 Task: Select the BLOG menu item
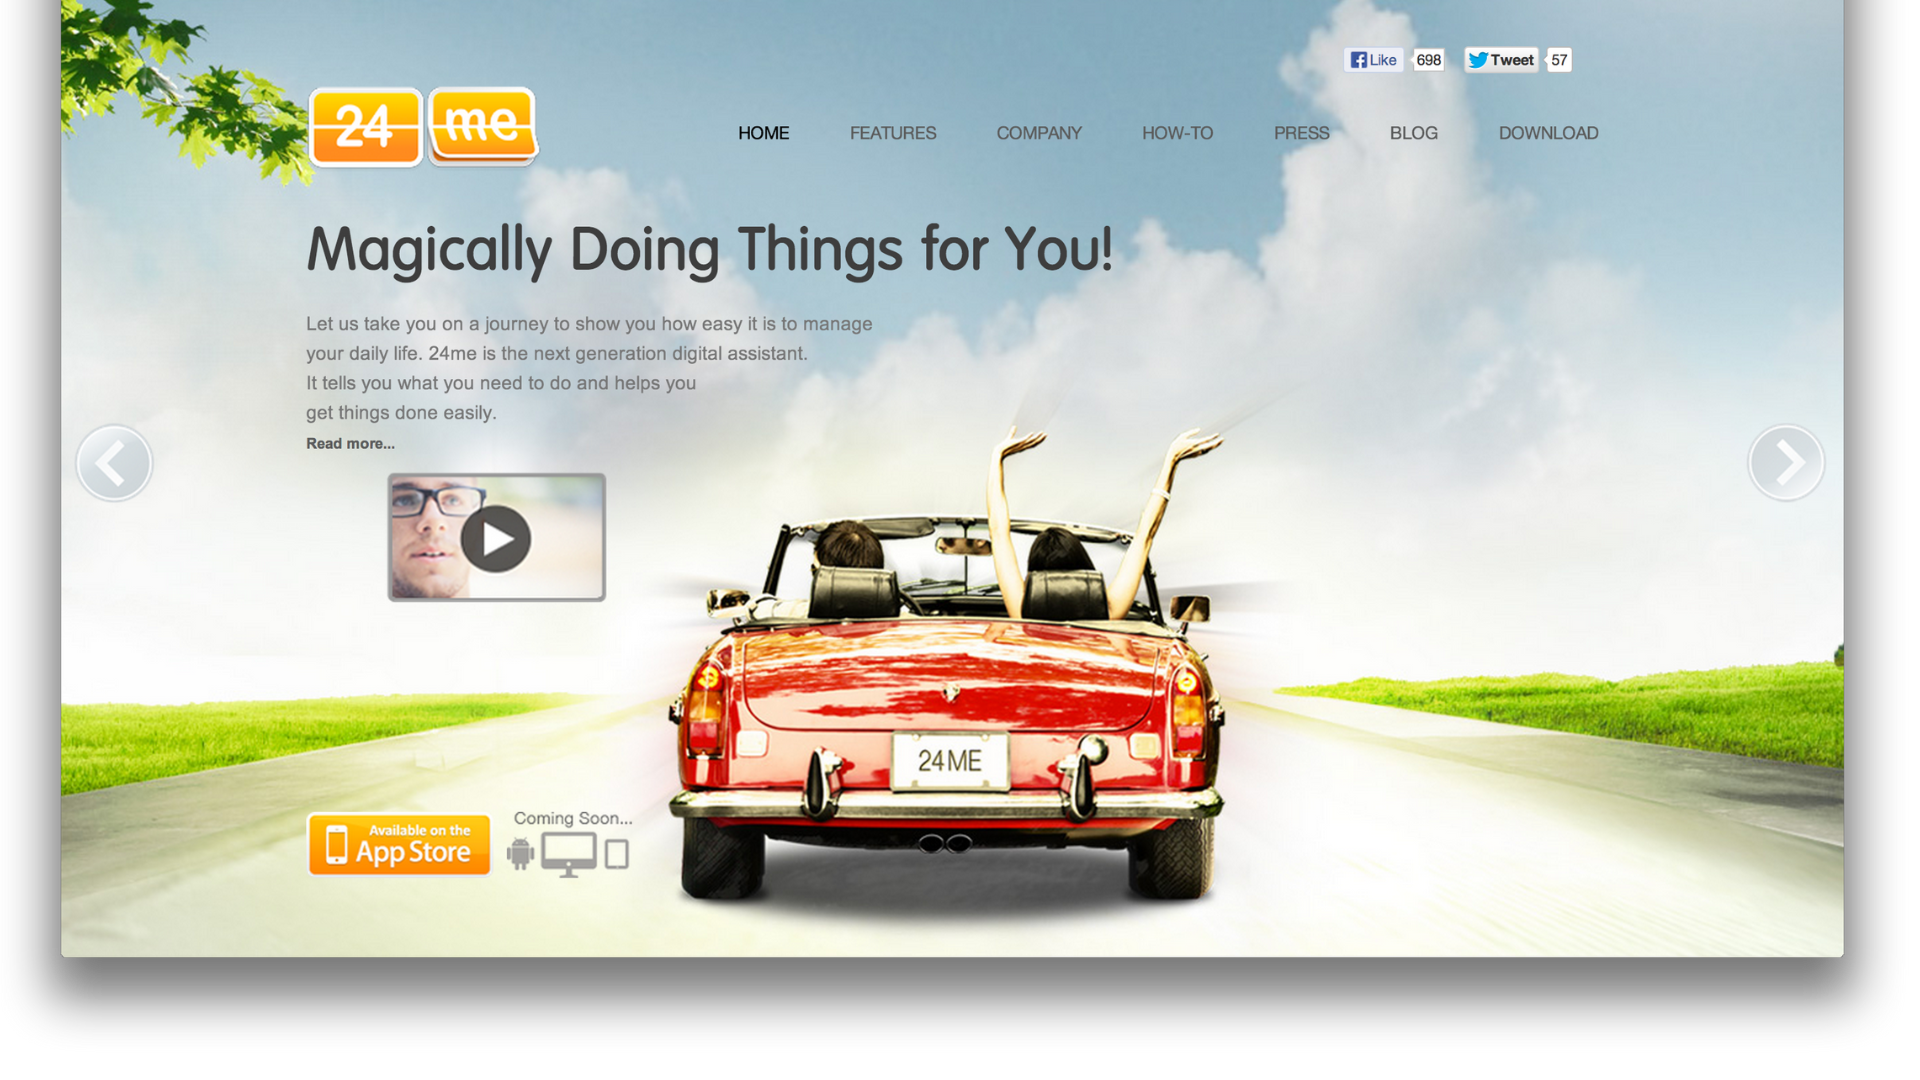(1414, 132)
